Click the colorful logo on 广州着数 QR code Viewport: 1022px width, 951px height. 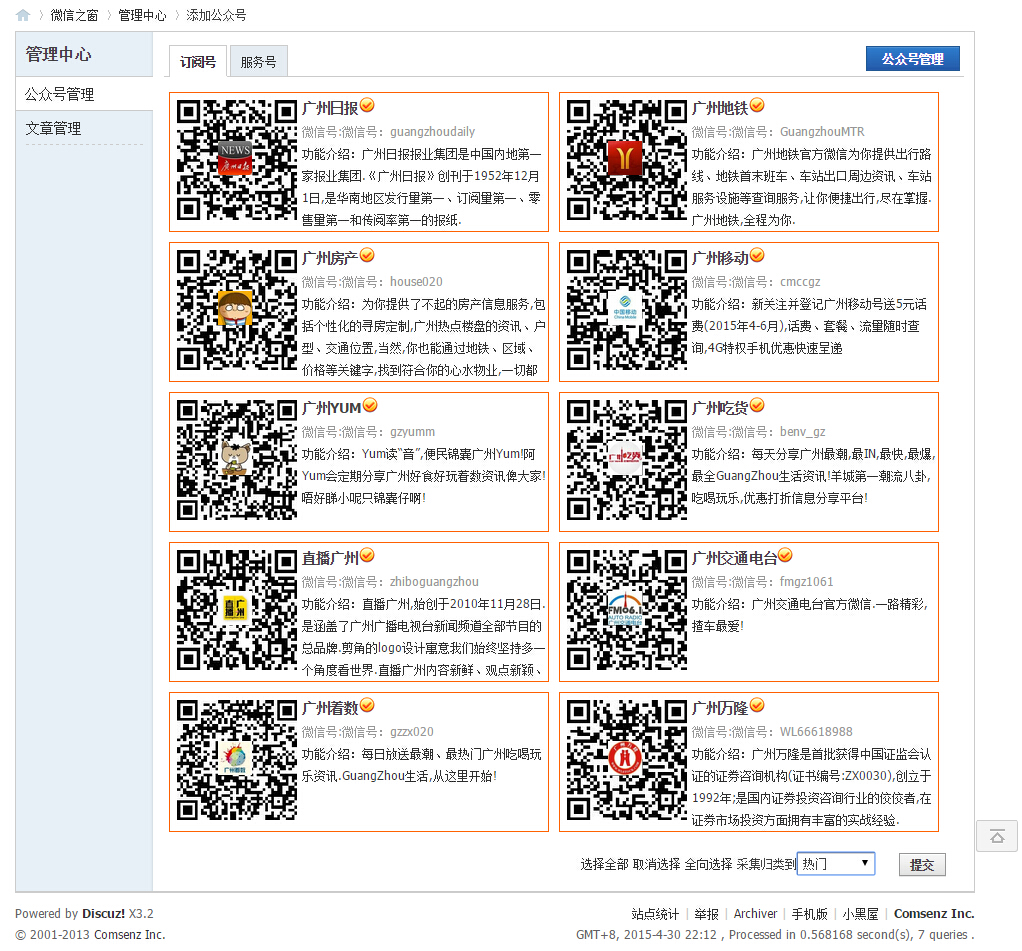click(234, 760)
